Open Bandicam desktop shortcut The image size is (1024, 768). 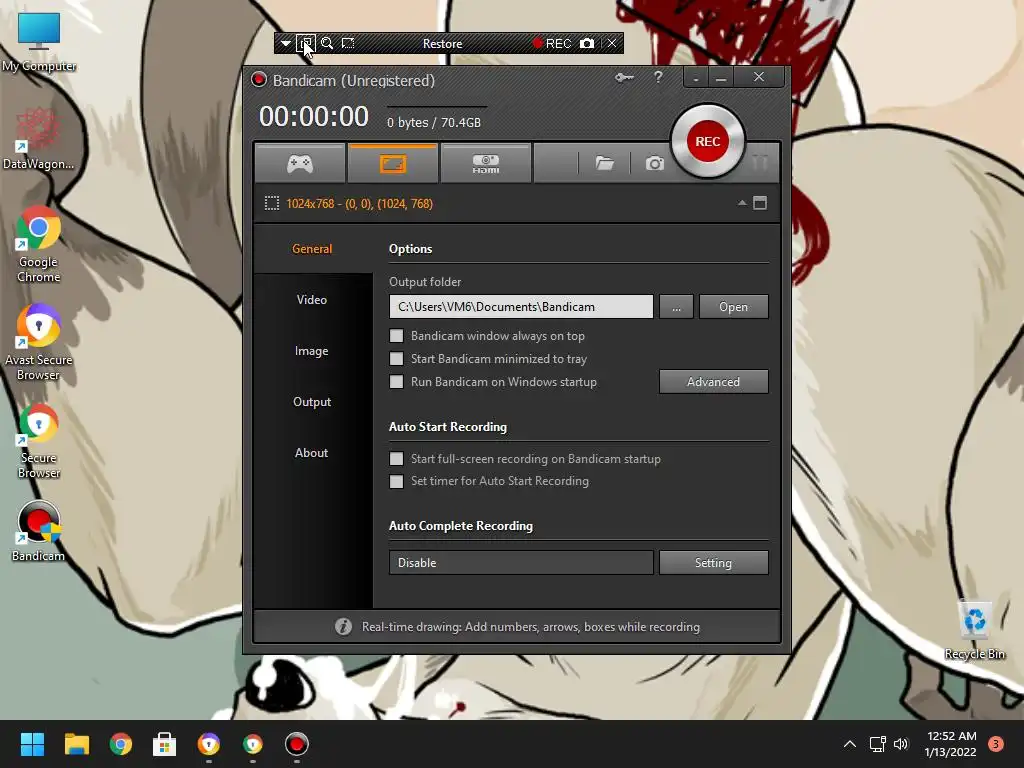39,532
